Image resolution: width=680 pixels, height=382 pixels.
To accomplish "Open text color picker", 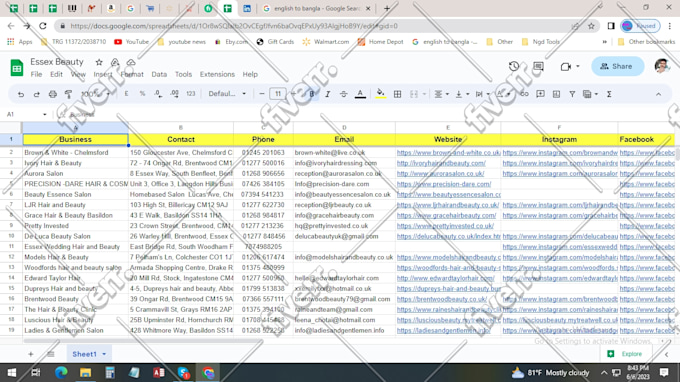I will [x=360, y=94].
